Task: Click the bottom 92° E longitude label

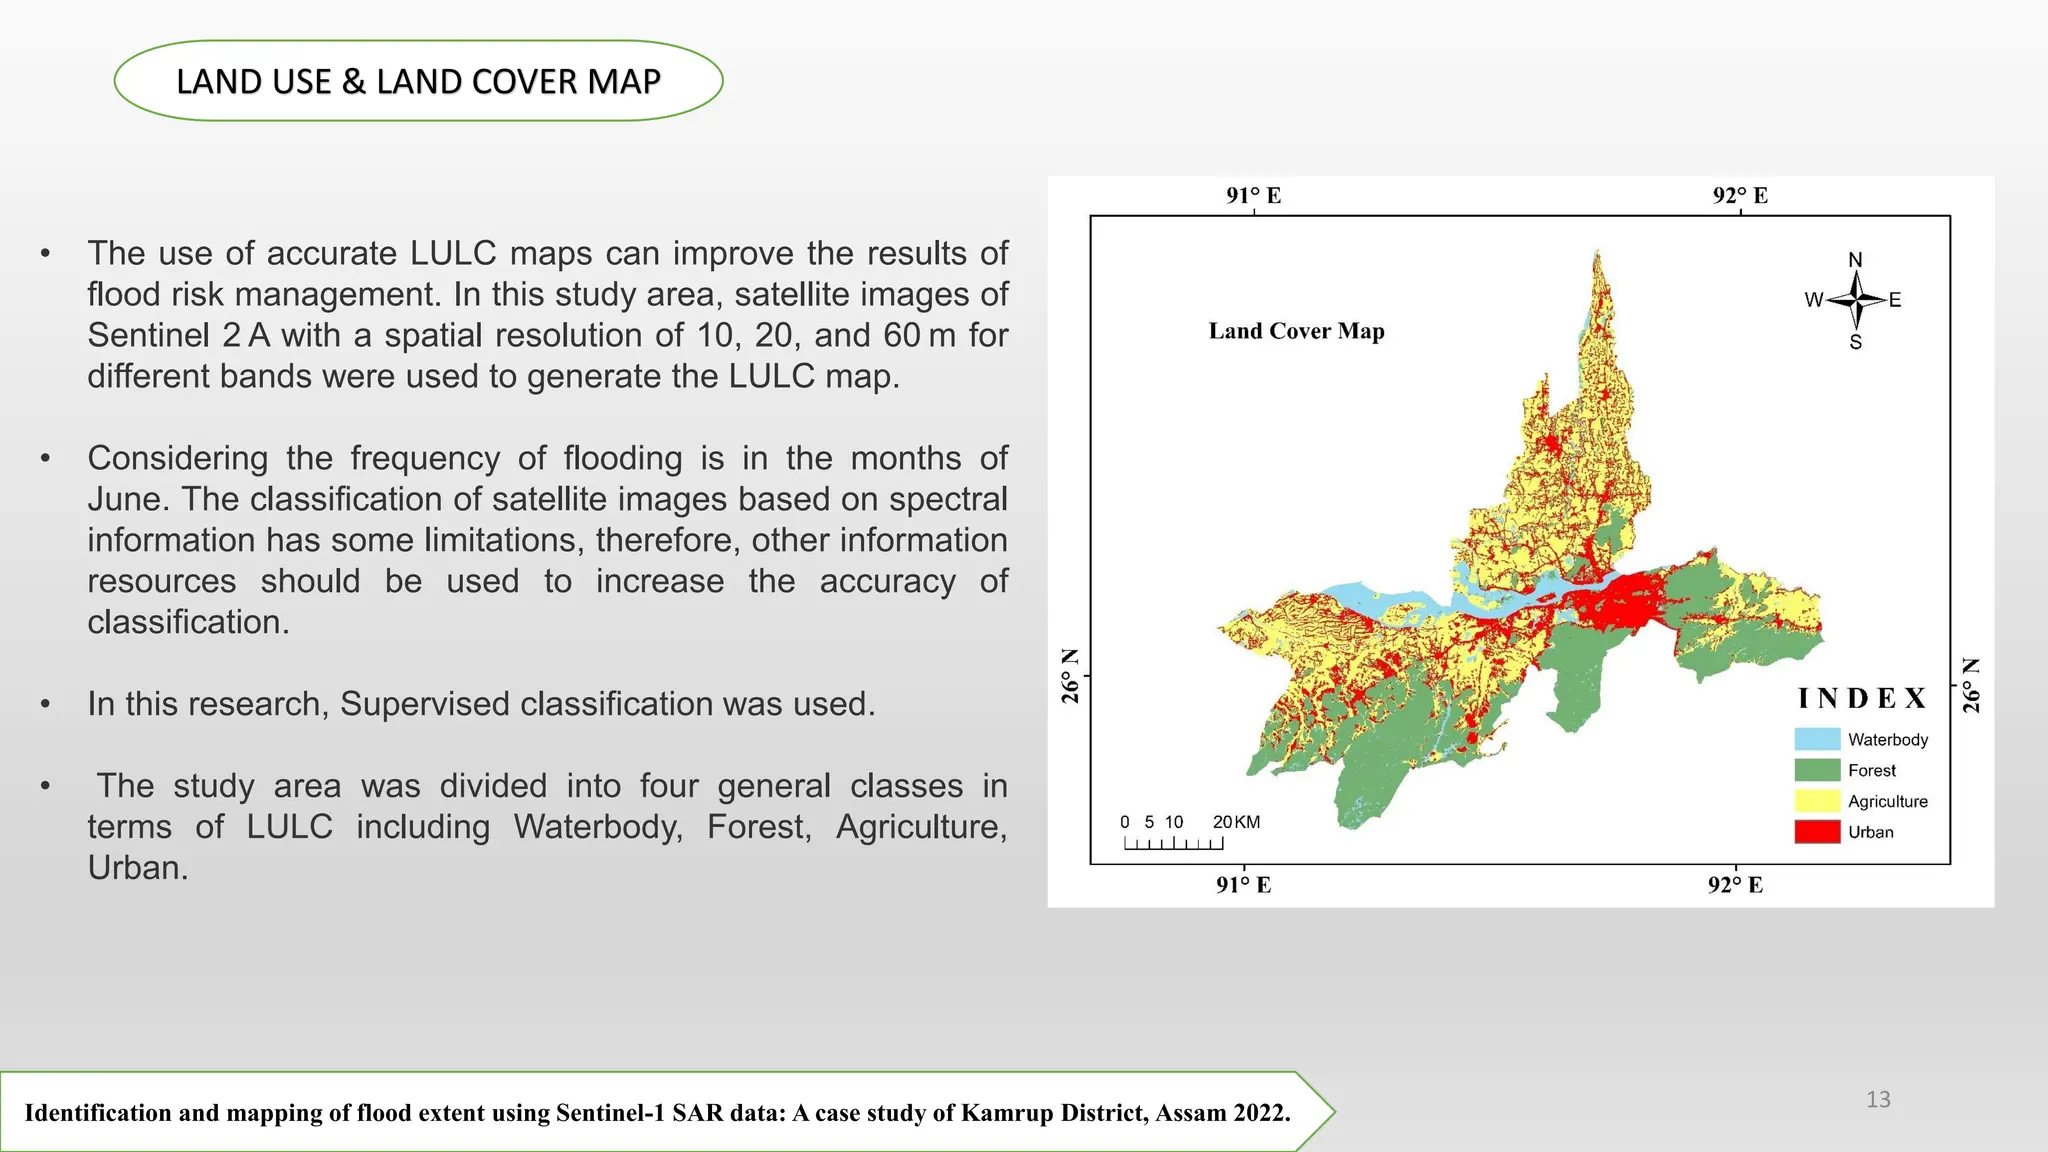Action: (1735, 885)
